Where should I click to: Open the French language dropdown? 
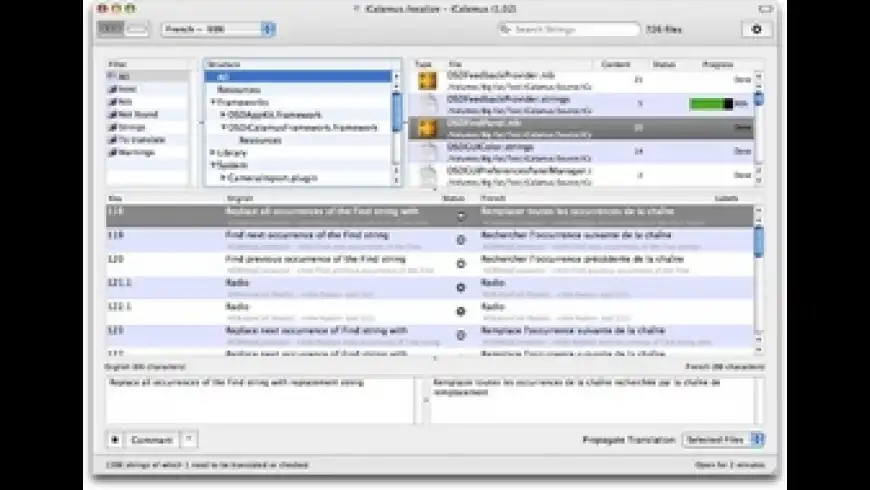pyautogui.click(x=219, y=29)
